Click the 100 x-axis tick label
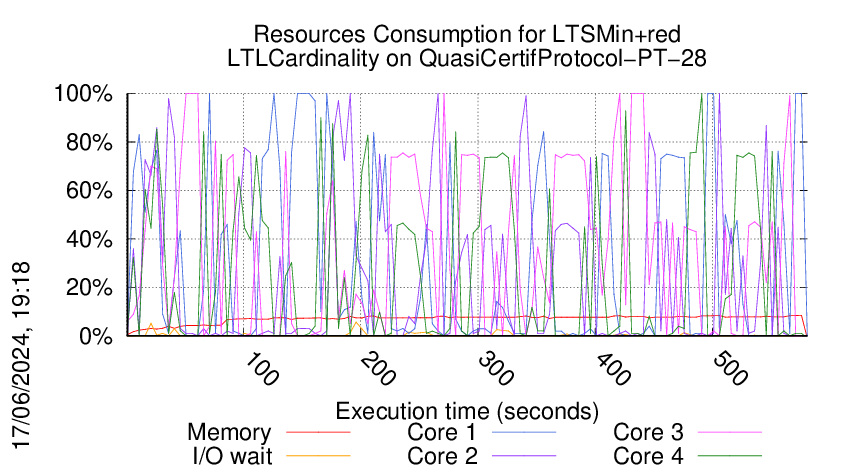The image size is (850, 475). tap(261, 369)
